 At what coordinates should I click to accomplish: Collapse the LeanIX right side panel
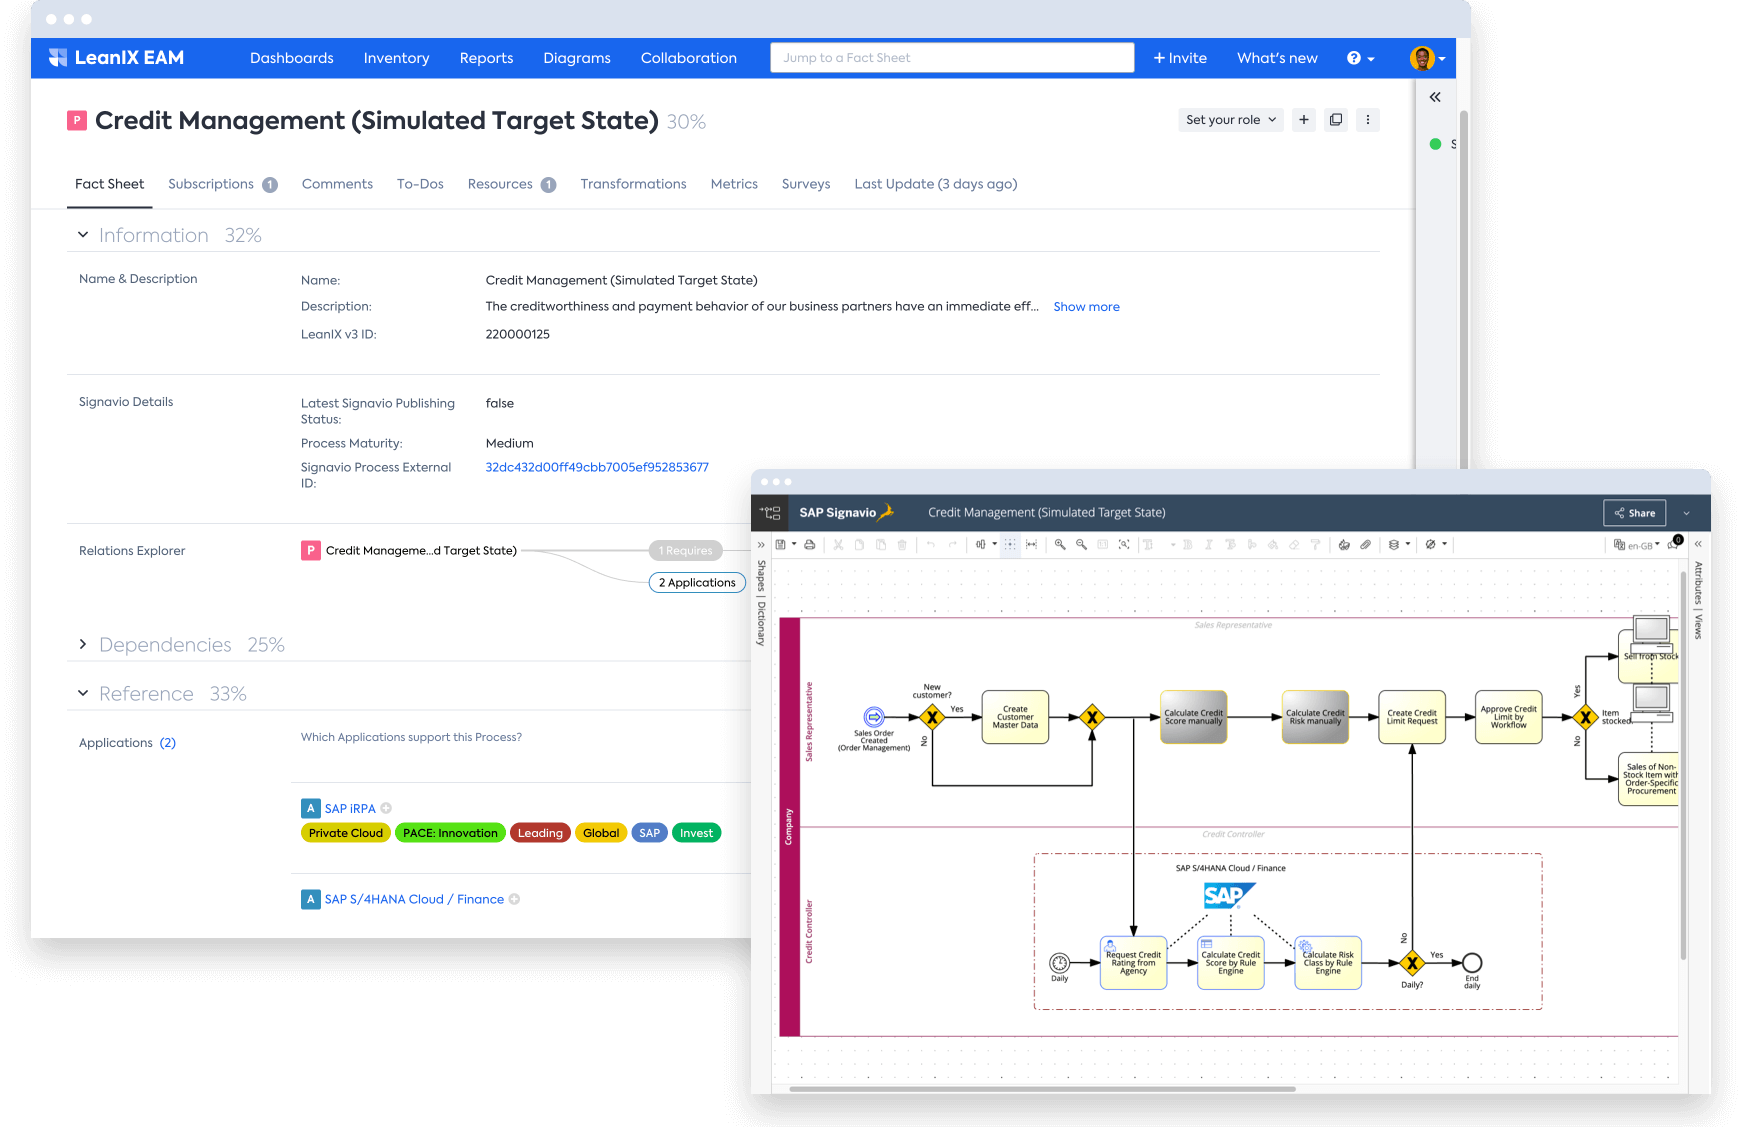[1435, 97]
